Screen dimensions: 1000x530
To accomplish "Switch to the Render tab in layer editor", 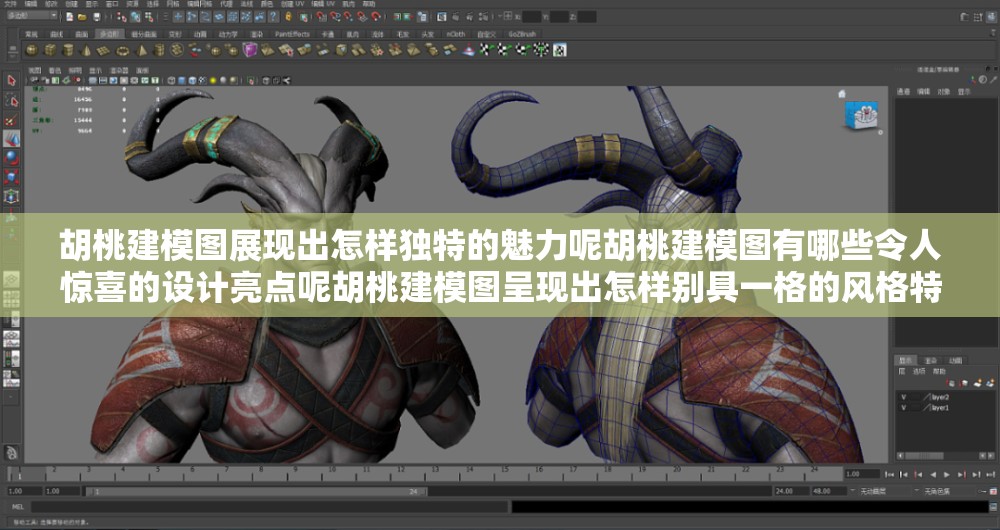I will pyautogui.click(x=930, y=360).
